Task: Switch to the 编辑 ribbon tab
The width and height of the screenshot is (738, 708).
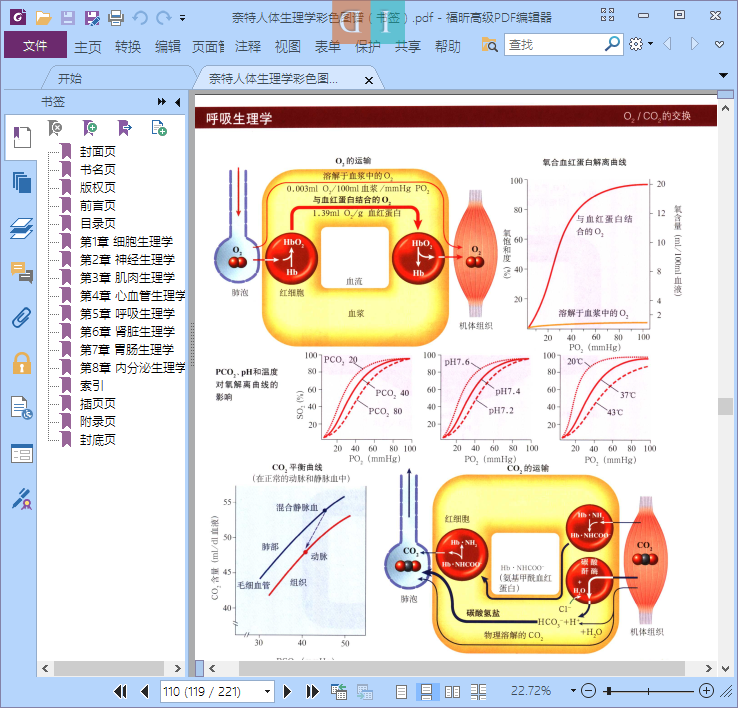Action: point(168,46)
